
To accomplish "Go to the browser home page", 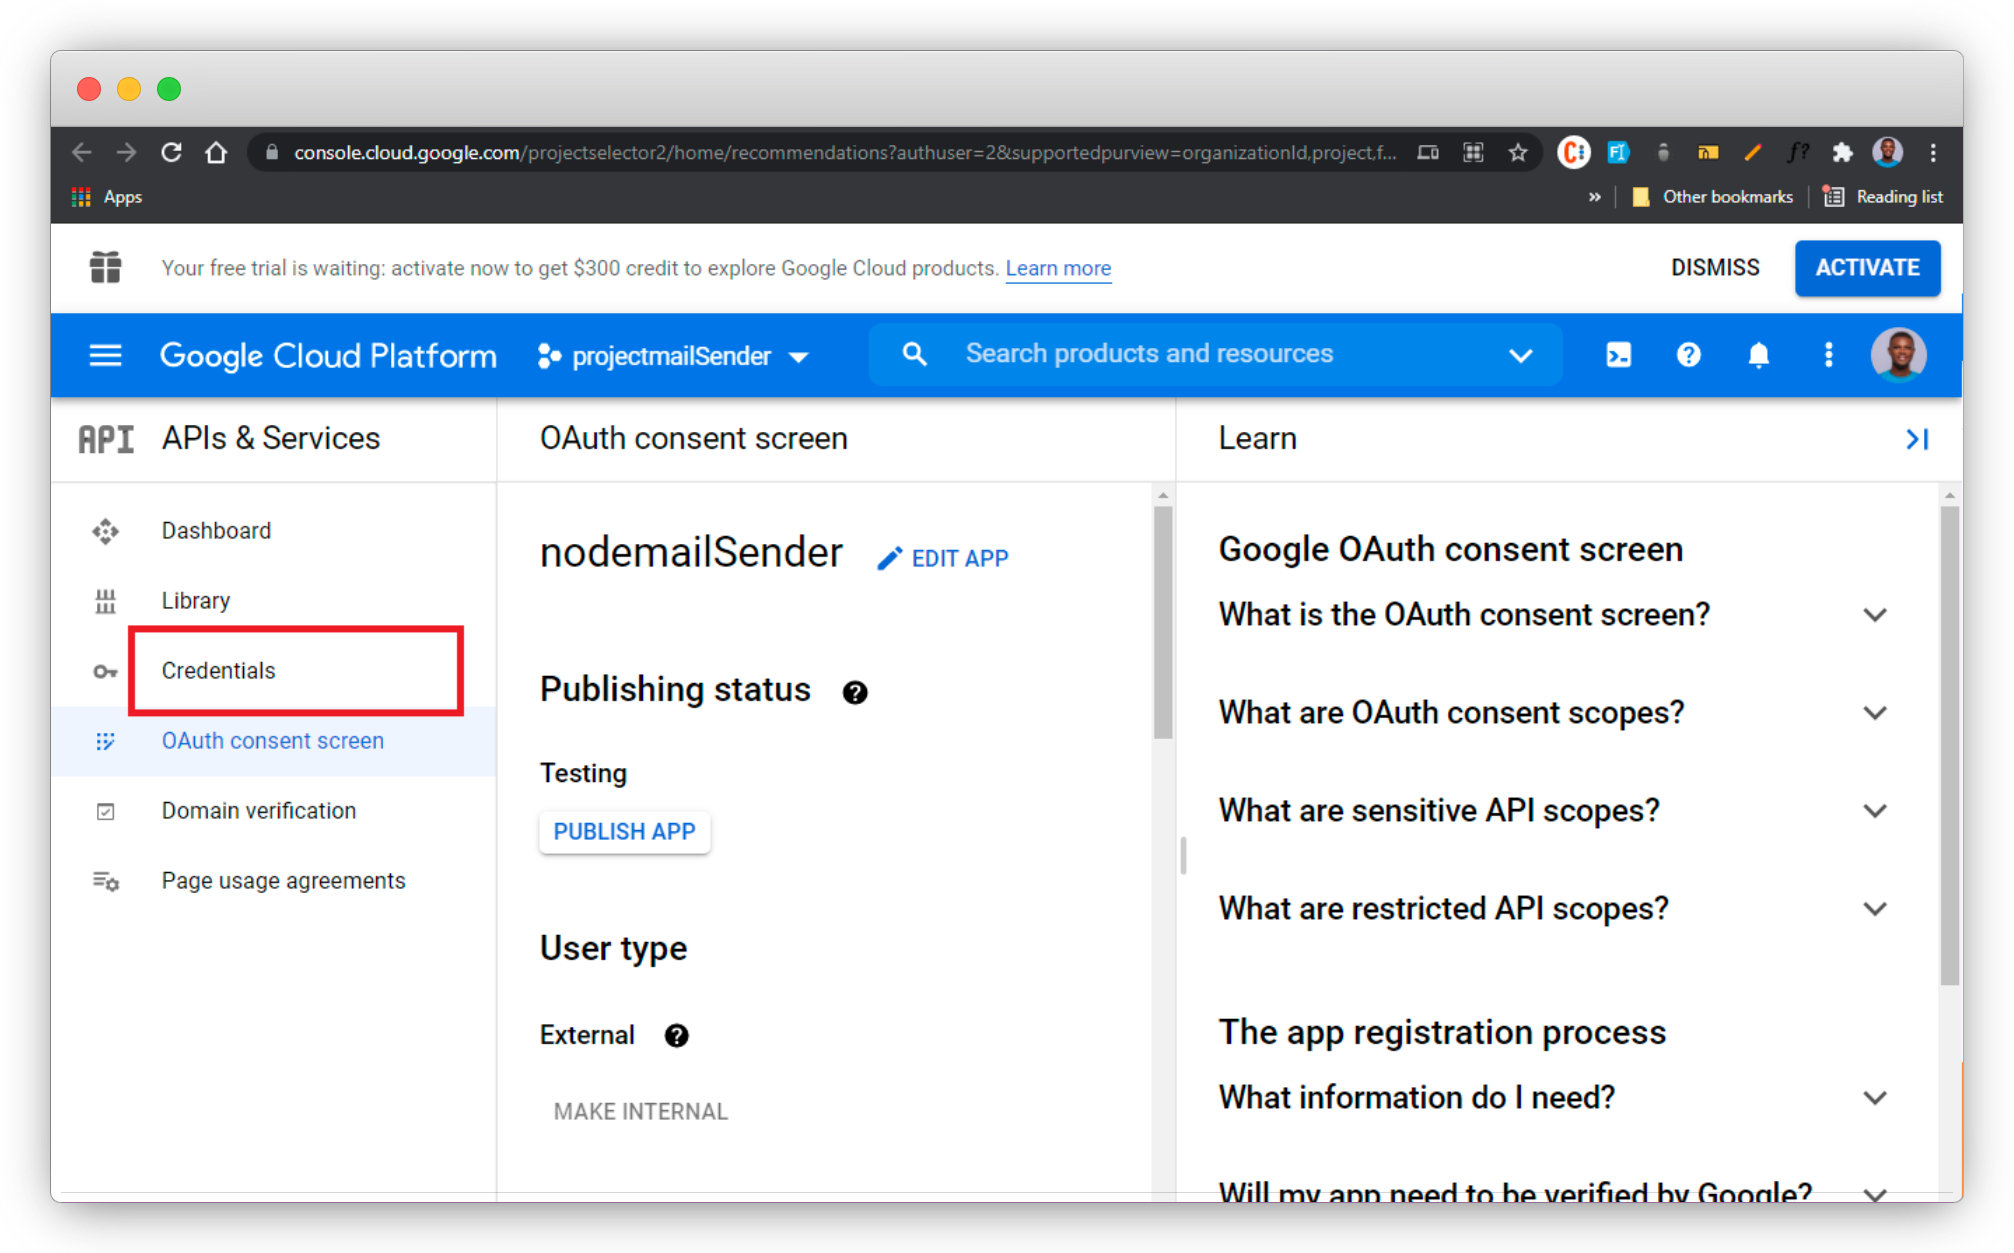I will [x=216, y=152].
